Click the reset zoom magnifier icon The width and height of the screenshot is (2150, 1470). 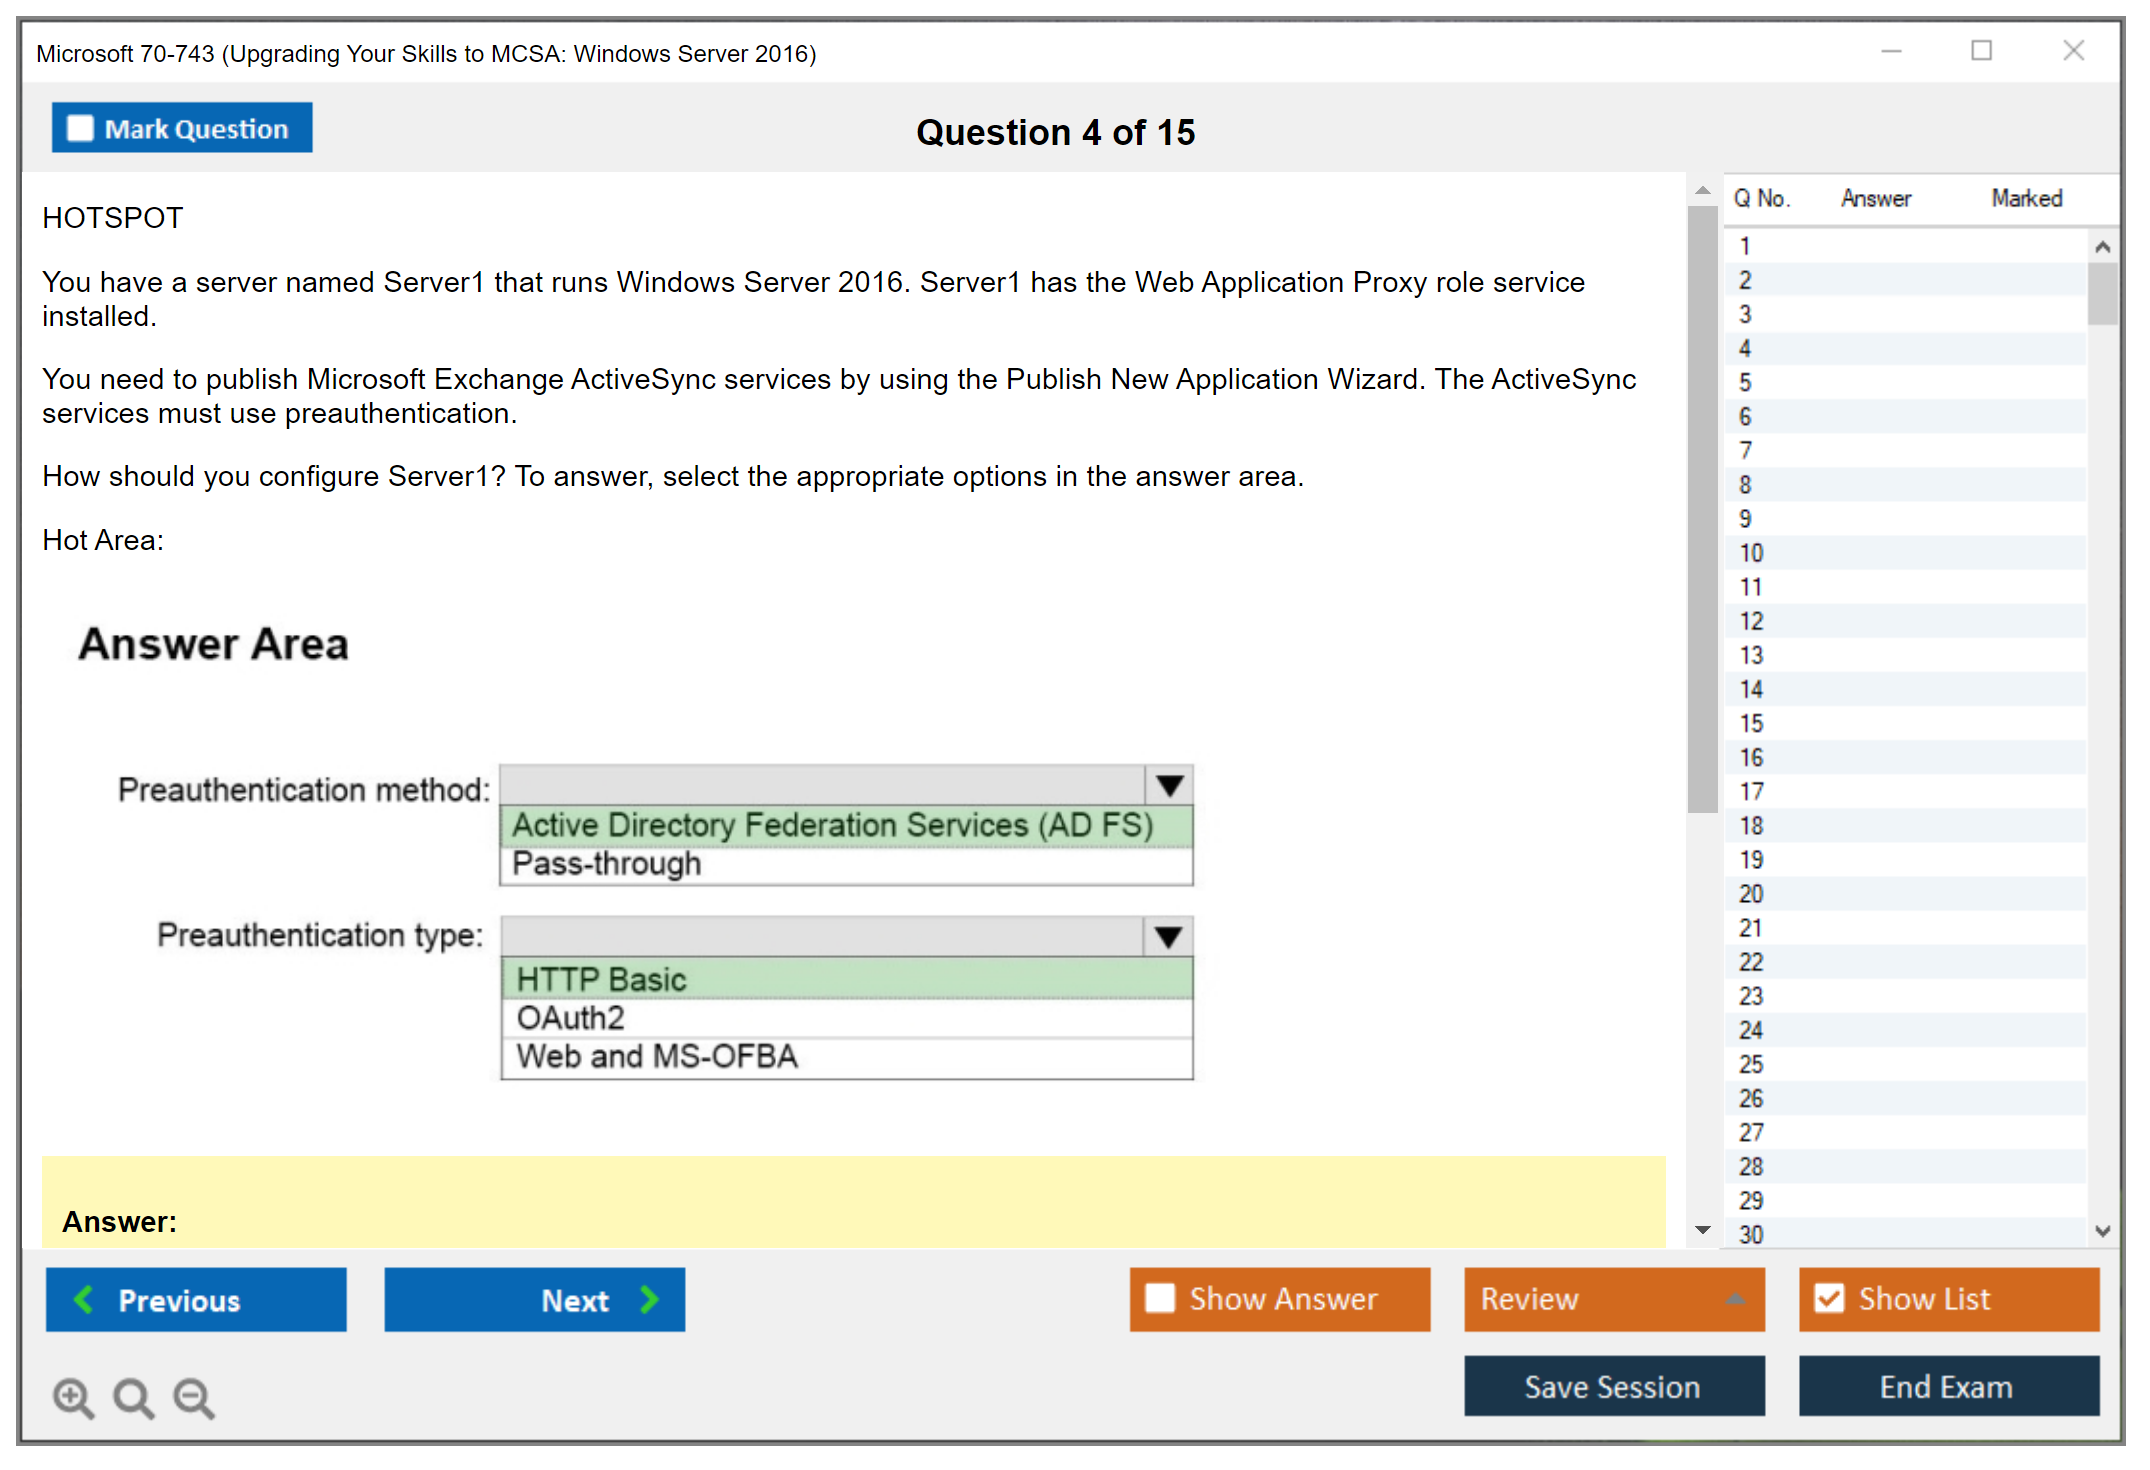[x=133, y=1397]
